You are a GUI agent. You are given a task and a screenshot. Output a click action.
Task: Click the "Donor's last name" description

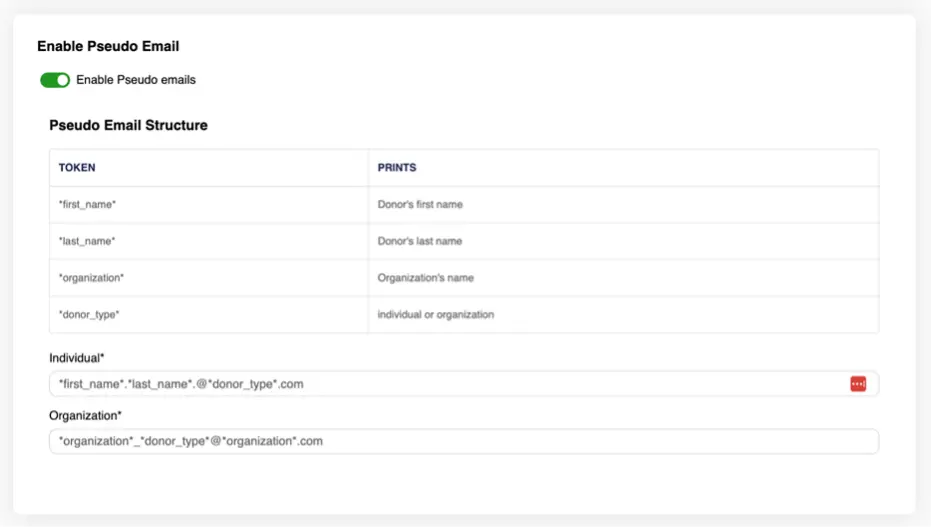[x=420, y=241]
